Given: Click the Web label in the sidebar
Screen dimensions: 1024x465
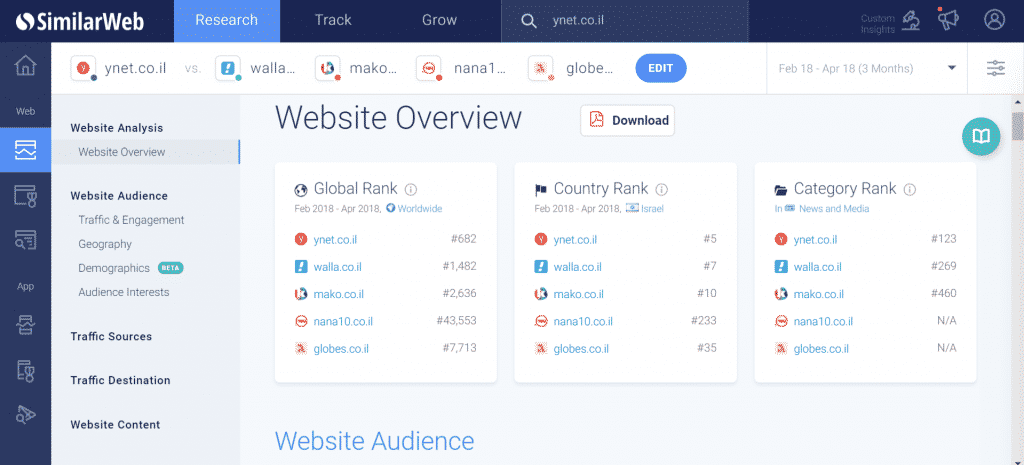Looking at the screenshot, I should (25, 112).
